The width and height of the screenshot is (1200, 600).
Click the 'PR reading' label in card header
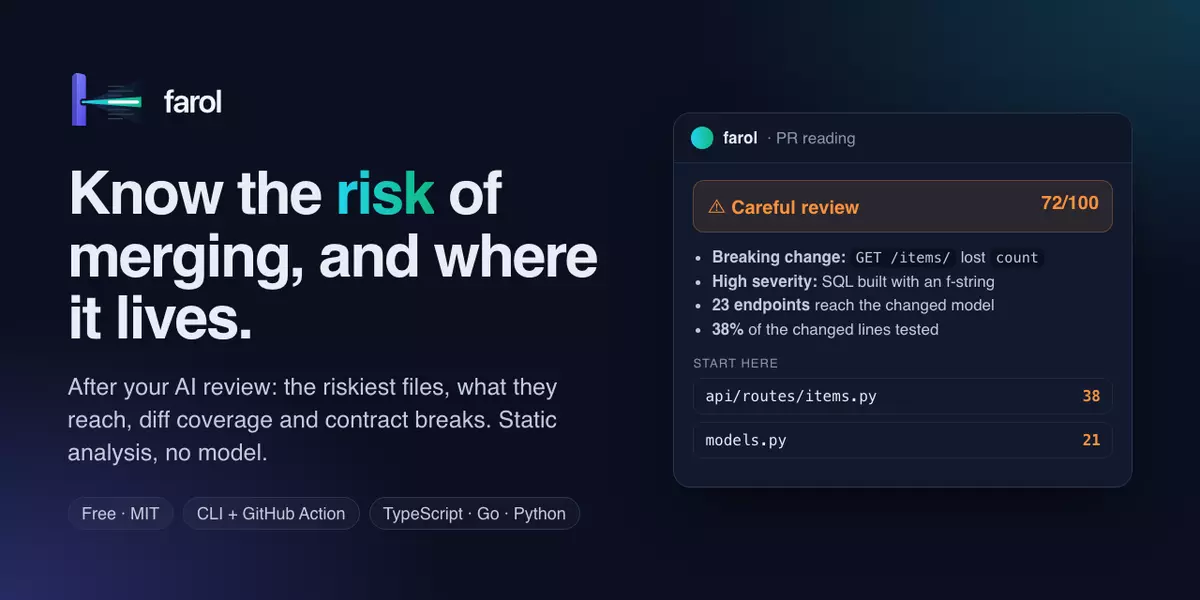[816, 138]
